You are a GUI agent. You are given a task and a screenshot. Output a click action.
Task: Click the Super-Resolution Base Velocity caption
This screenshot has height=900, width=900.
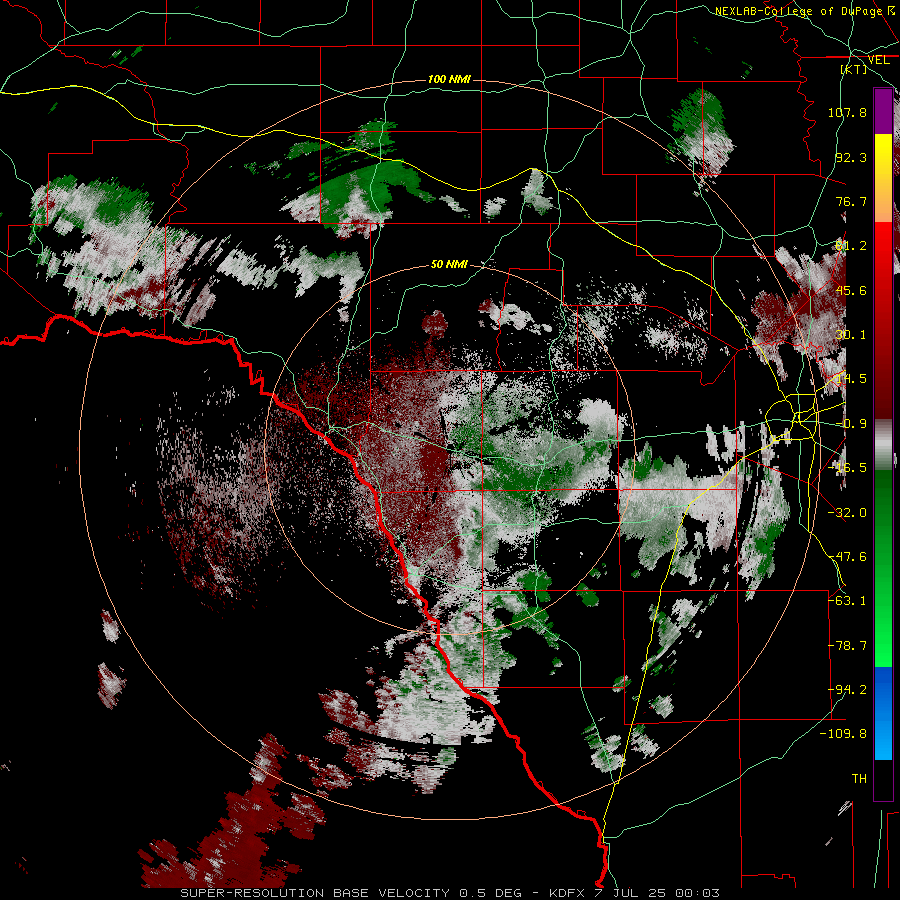coord(449,893)
